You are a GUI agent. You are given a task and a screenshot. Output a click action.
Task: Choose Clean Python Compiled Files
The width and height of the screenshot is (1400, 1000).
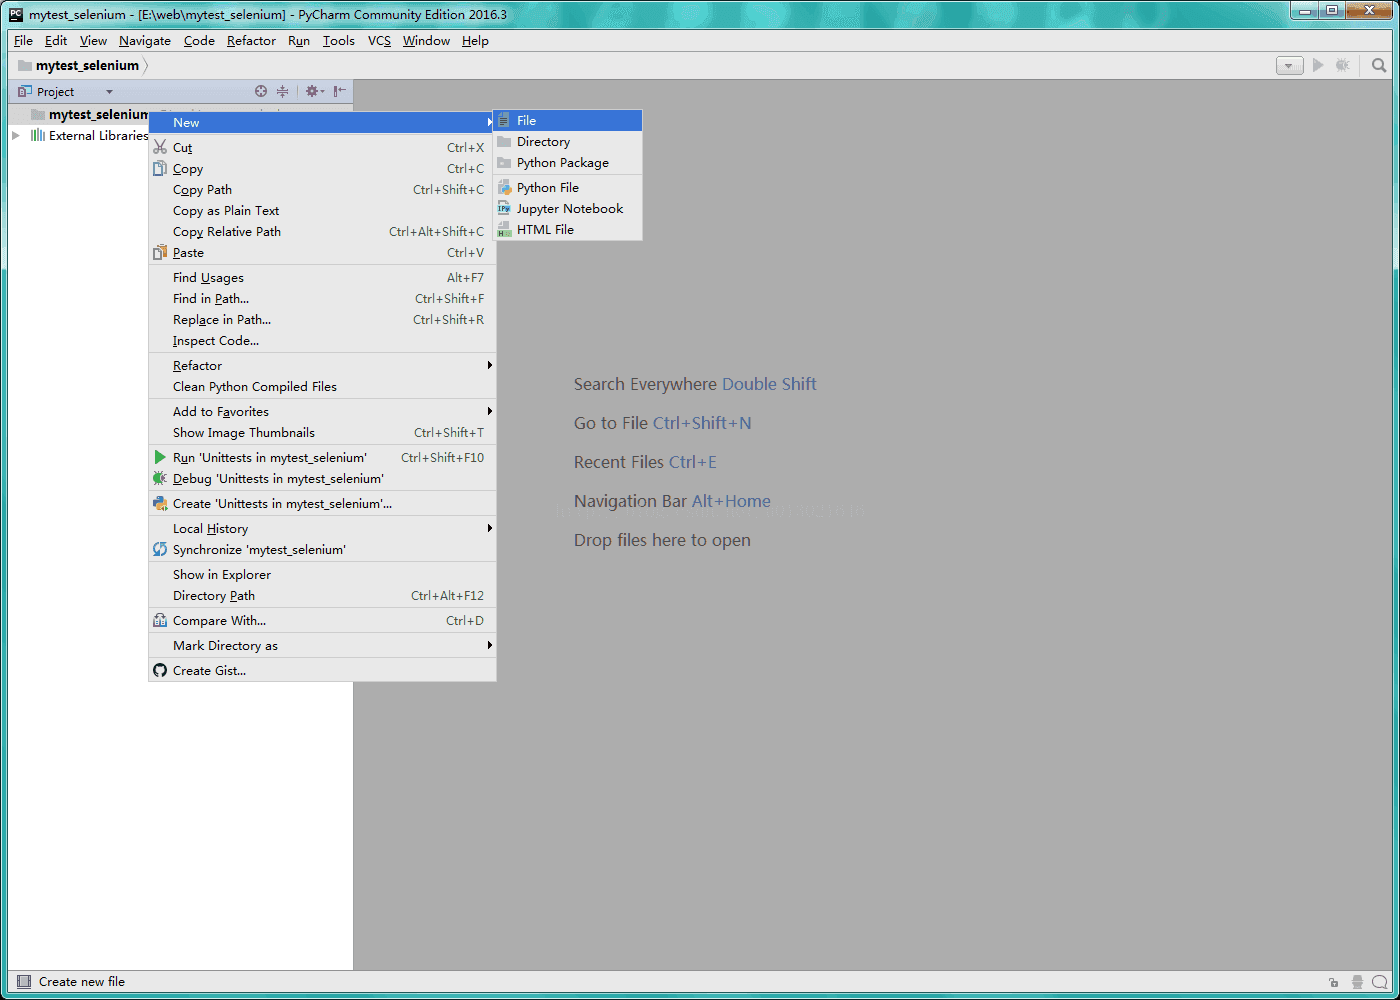click(x=322, y=386)
